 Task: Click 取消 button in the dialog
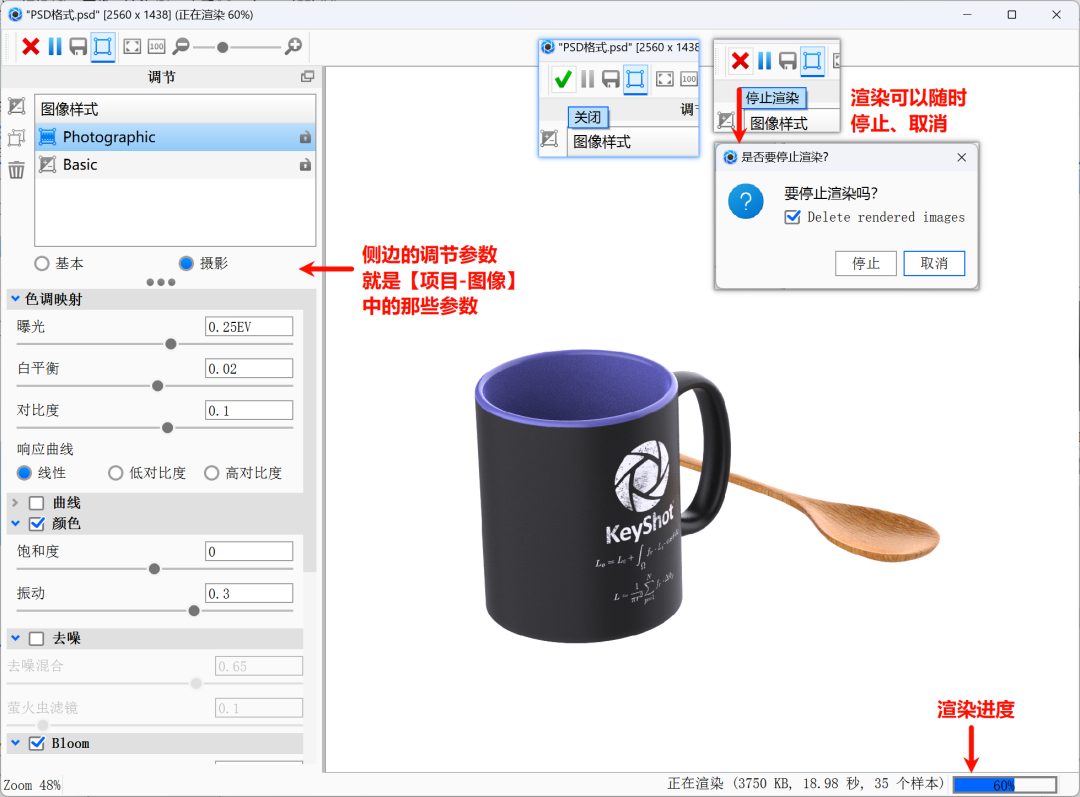pos(934,263)
